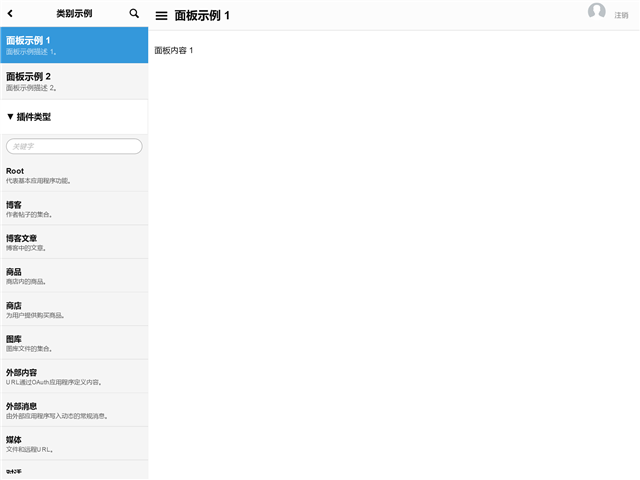Select 面板示例 1 in the sidebar

click(x=74, y=45)
